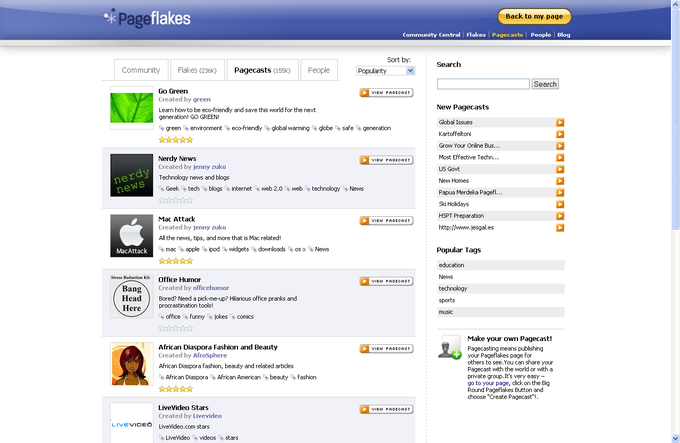The width and height of the screenshot is (680, 443).
Task: Open the Sort by Popularity dropdown
Action: (x=385, y=71)
